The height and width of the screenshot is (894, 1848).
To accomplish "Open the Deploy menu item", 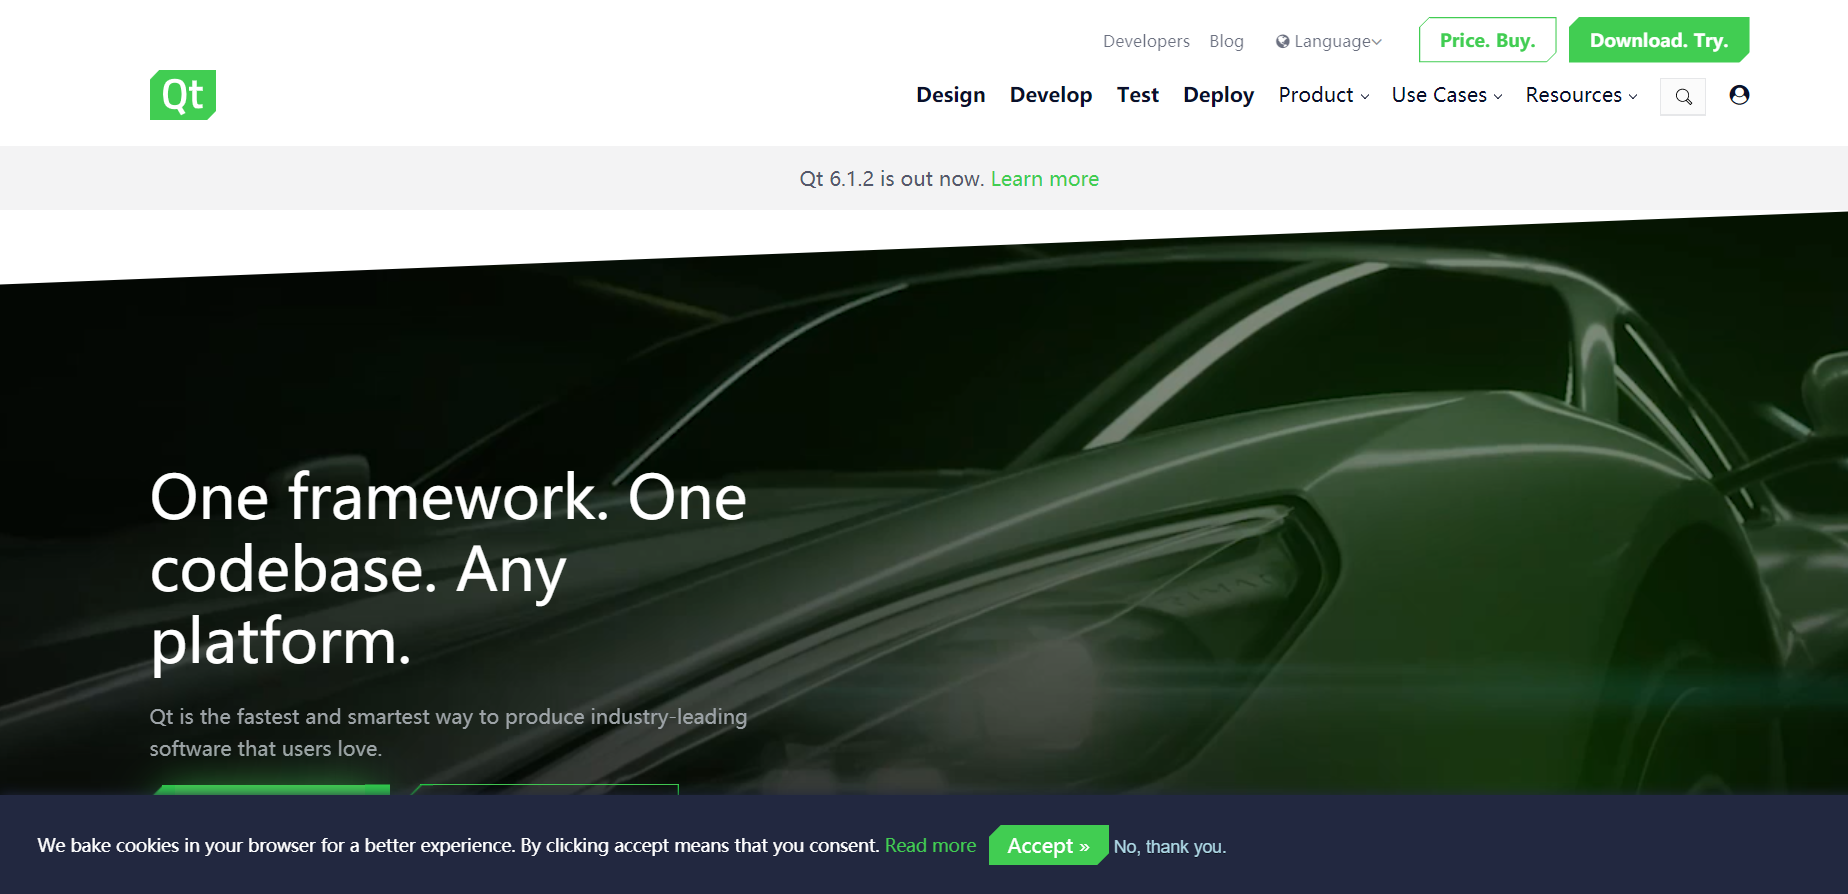I will point(1218,95).
